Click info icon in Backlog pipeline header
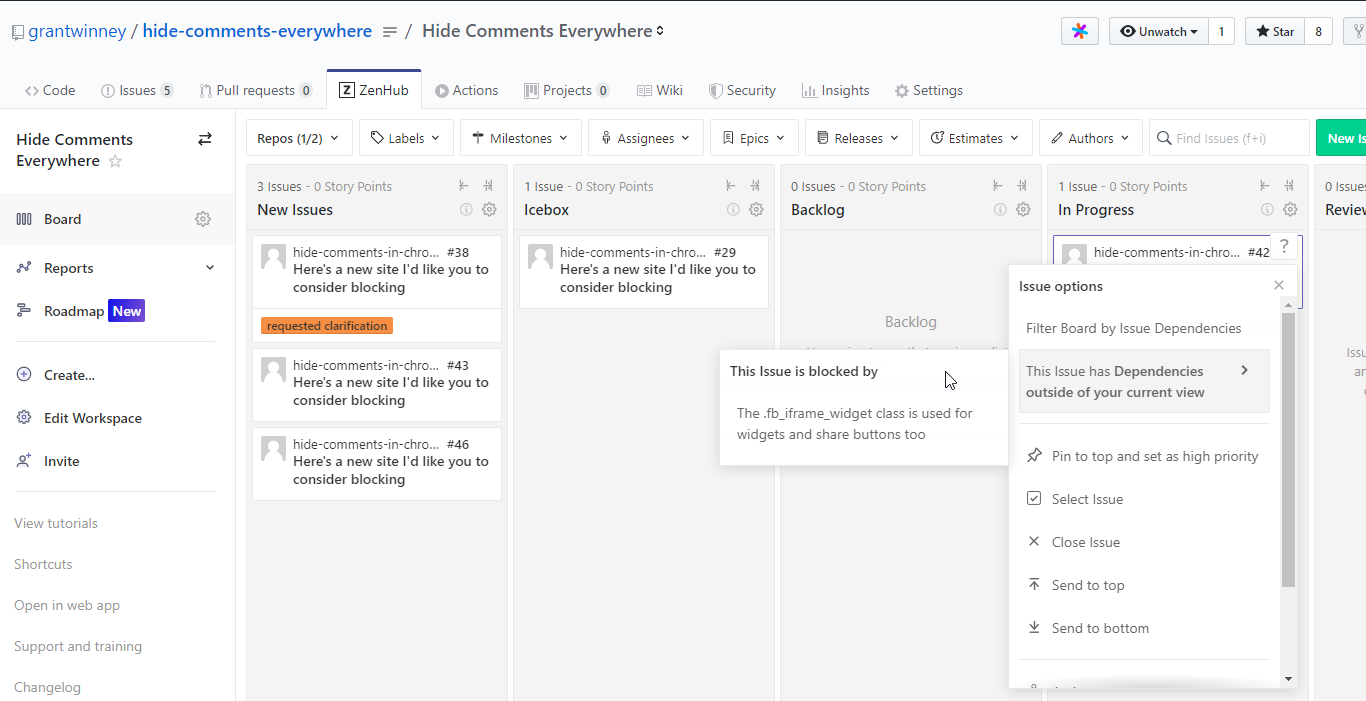The image size is (1366, 701). 1000,210
